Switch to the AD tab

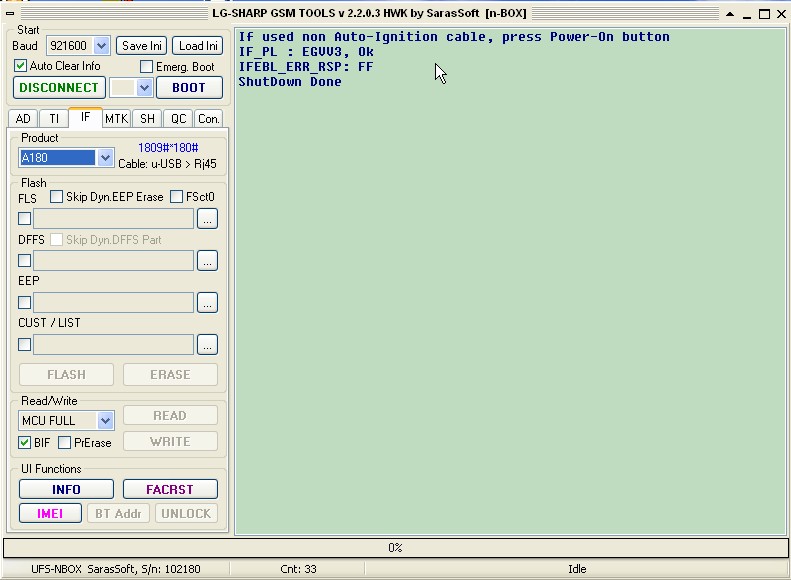pyautogui.click(x=23, y=119)
